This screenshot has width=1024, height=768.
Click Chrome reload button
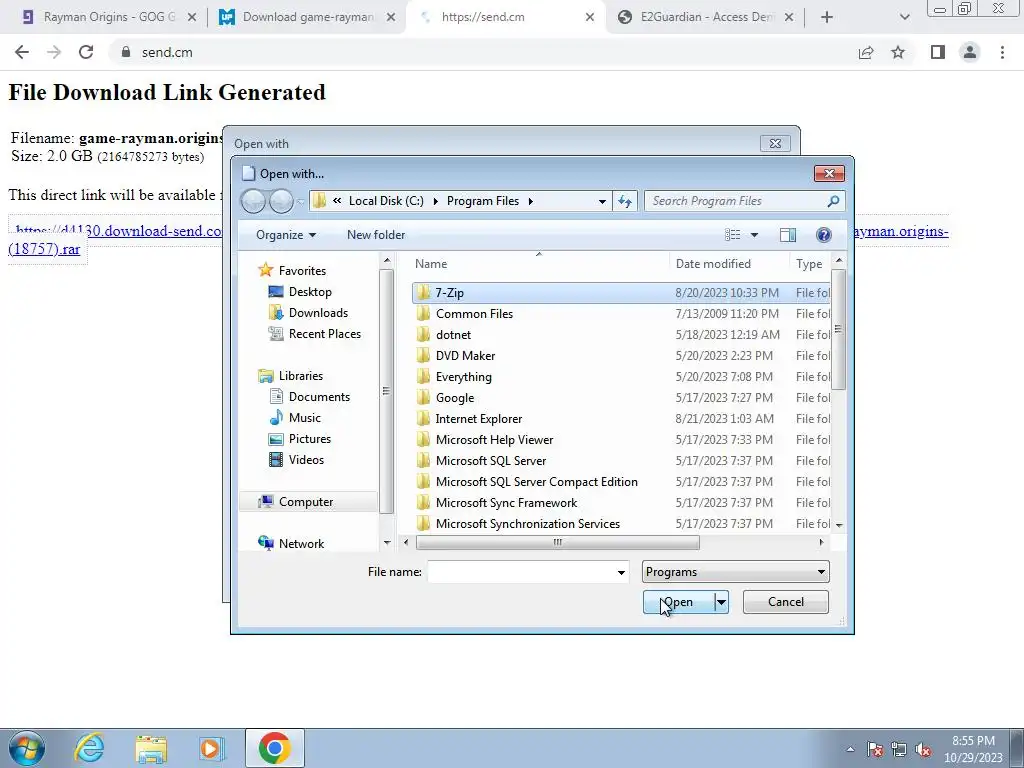coord(86,52)
